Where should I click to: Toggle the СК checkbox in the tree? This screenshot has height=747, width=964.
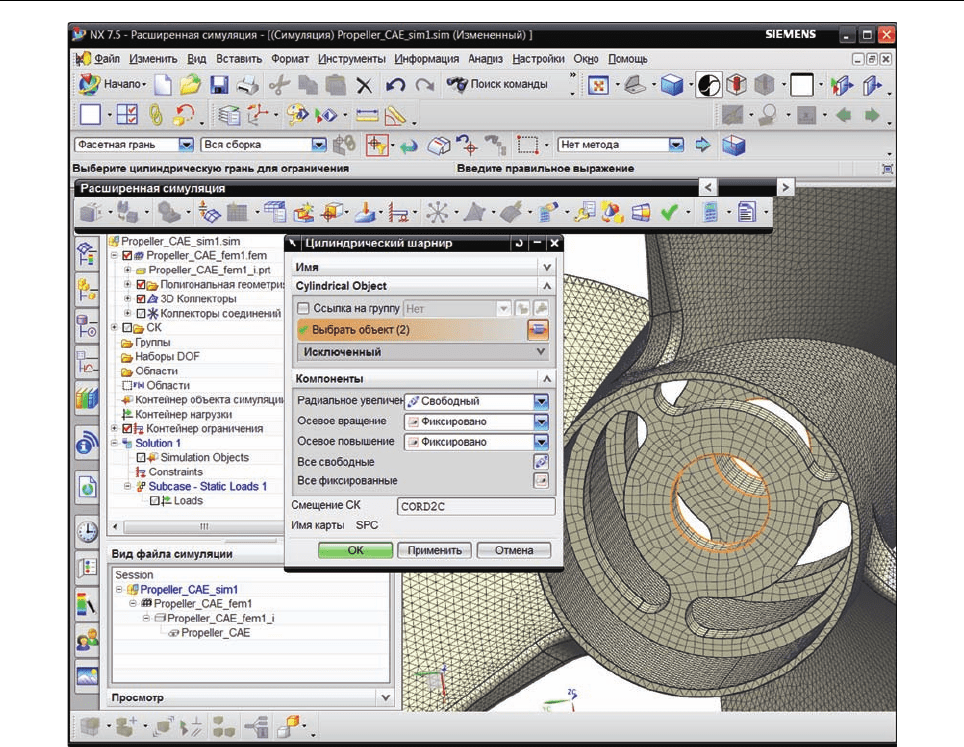127,328
